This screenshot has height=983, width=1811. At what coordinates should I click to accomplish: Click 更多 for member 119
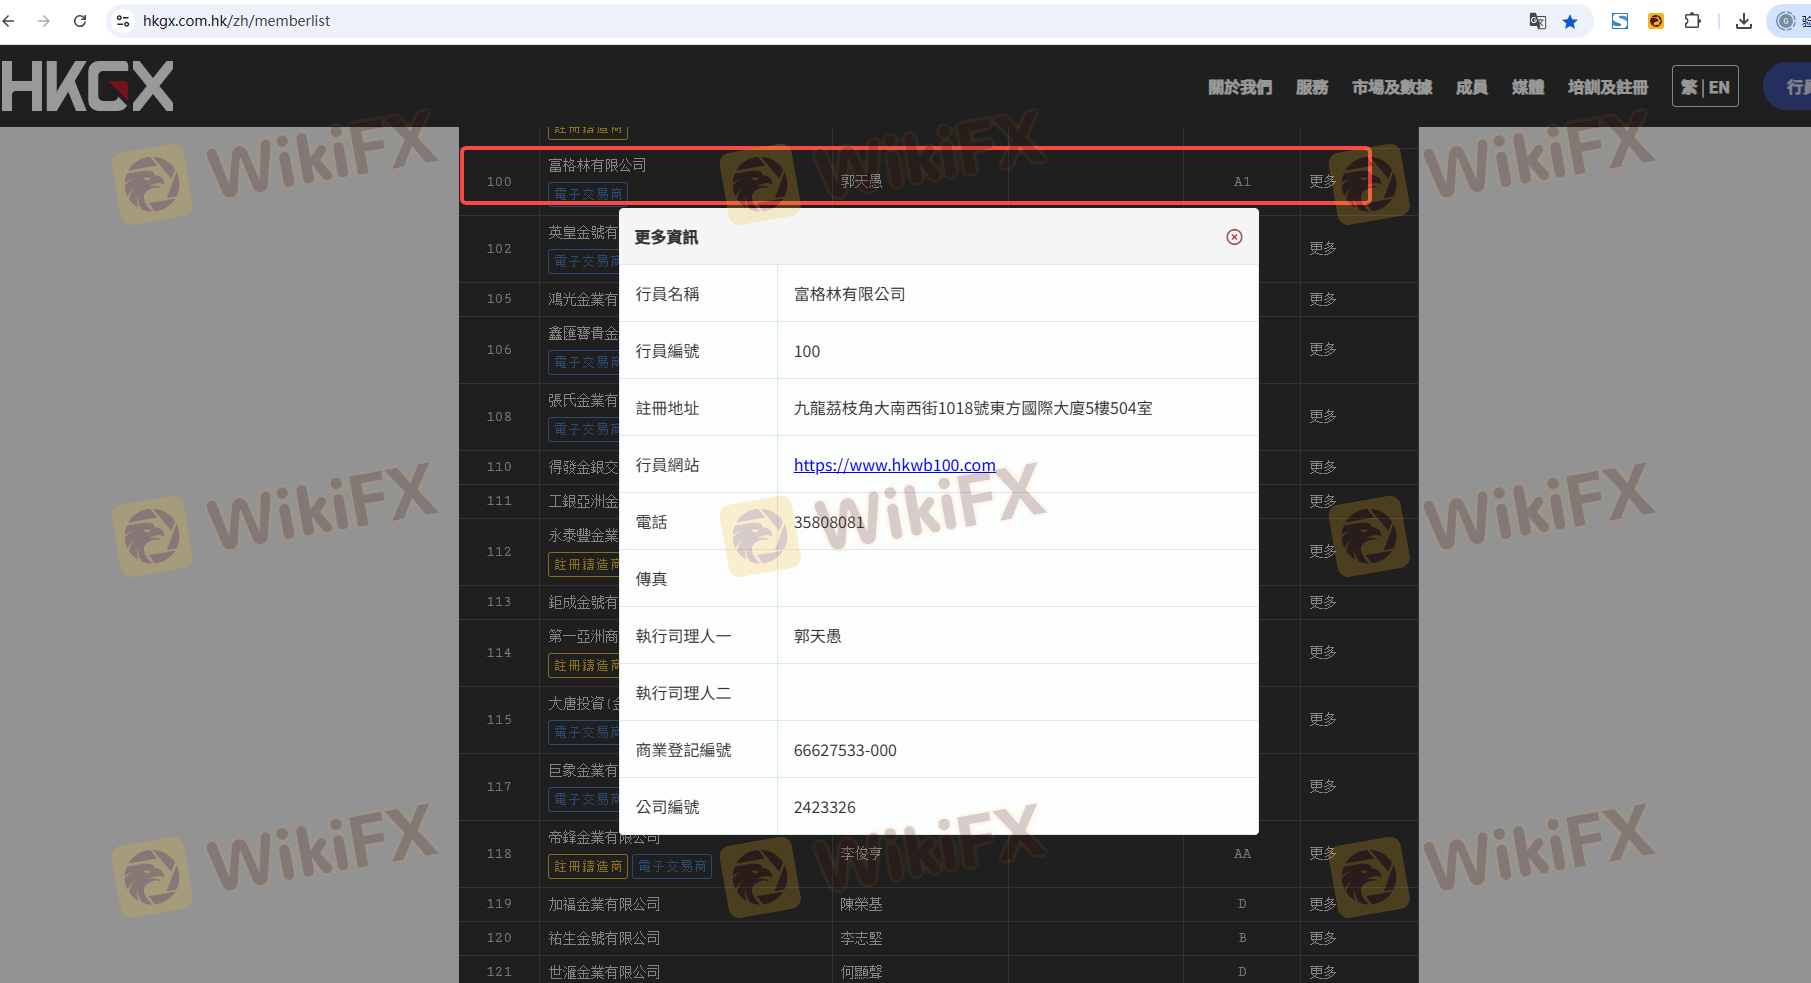(x=1322, y=904)
